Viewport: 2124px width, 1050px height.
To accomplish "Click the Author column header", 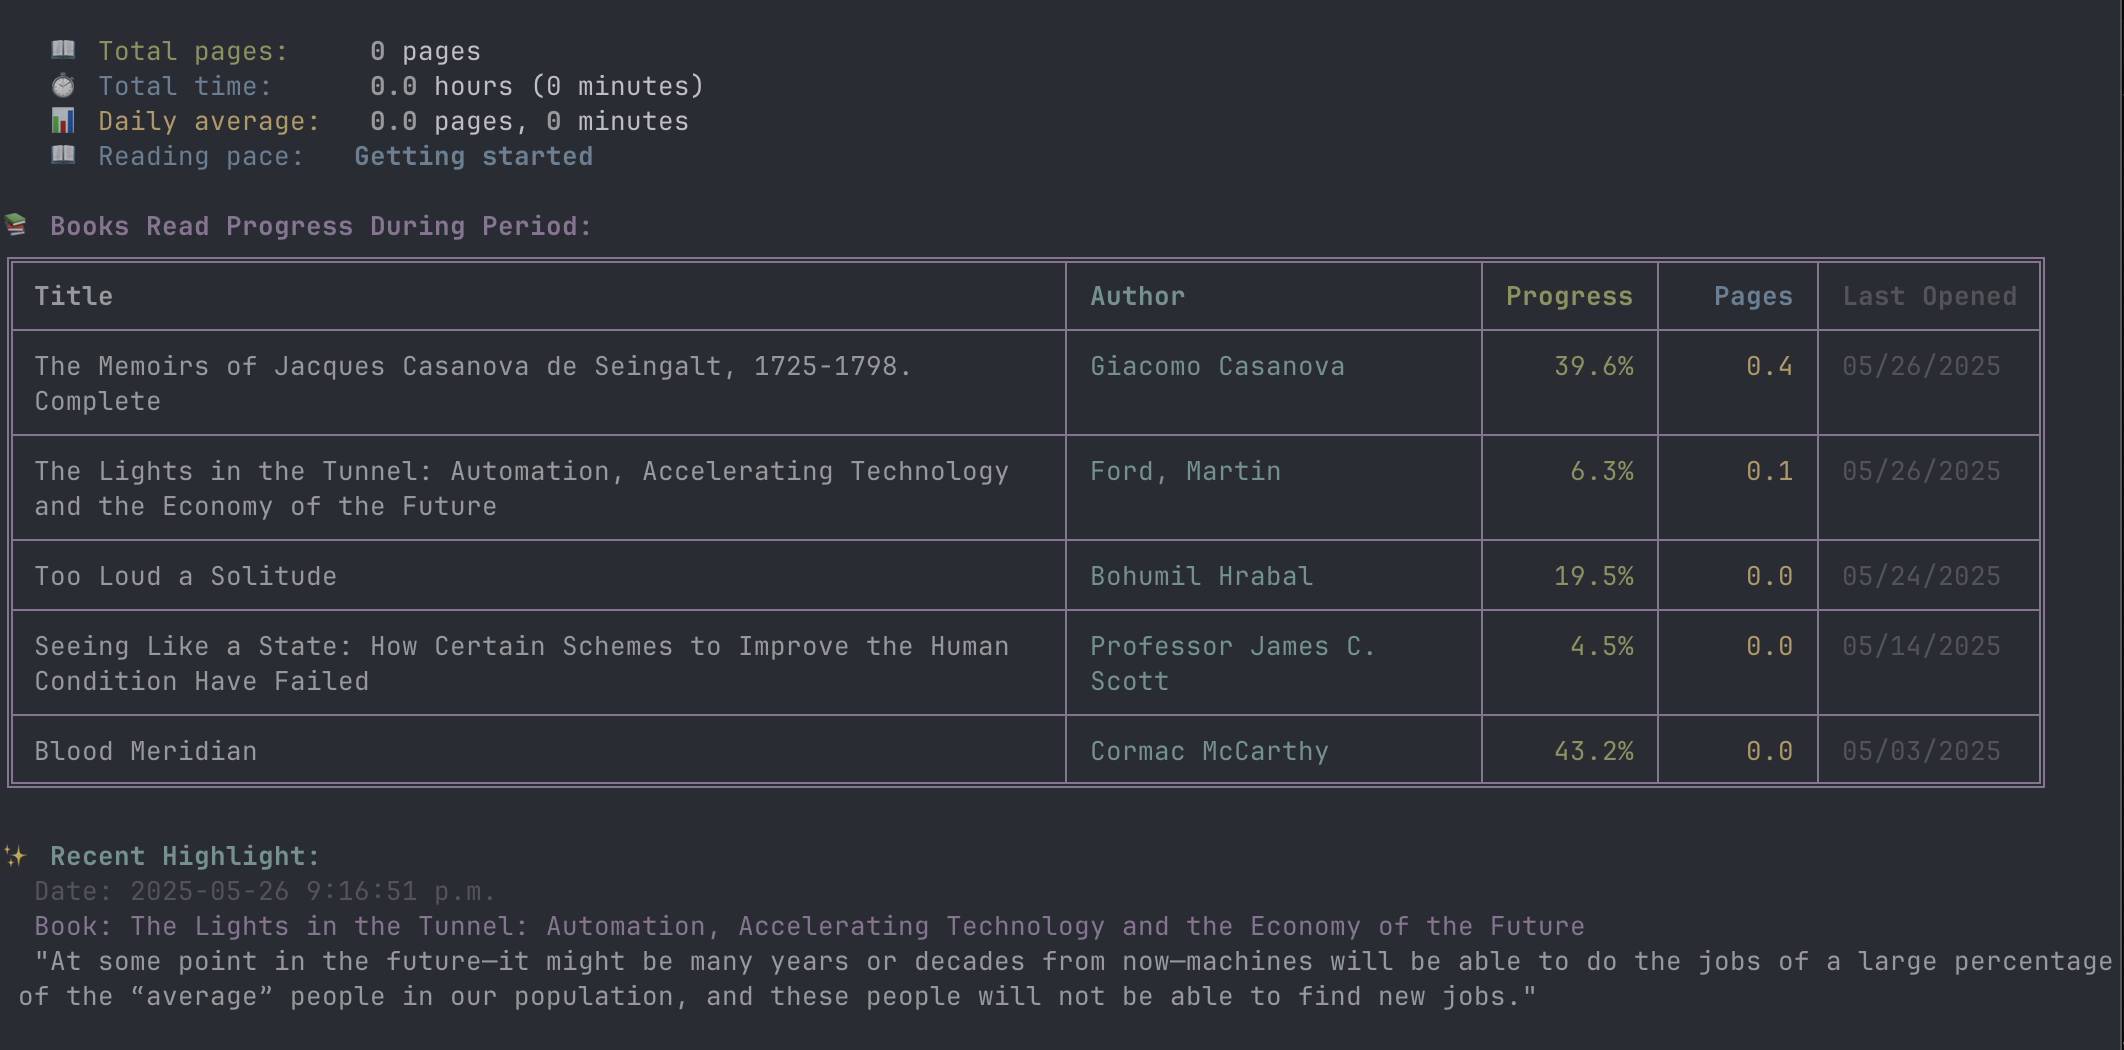I will pyautogui.click(x=1137, y=296).
